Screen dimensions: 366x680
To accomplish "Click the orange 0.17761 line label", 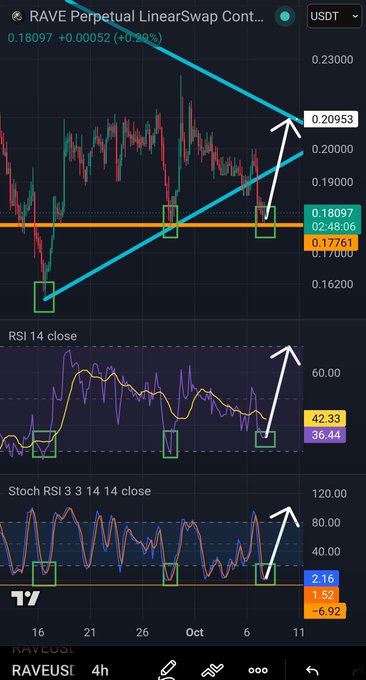I will pyautogui.click(x=332, y=242).
